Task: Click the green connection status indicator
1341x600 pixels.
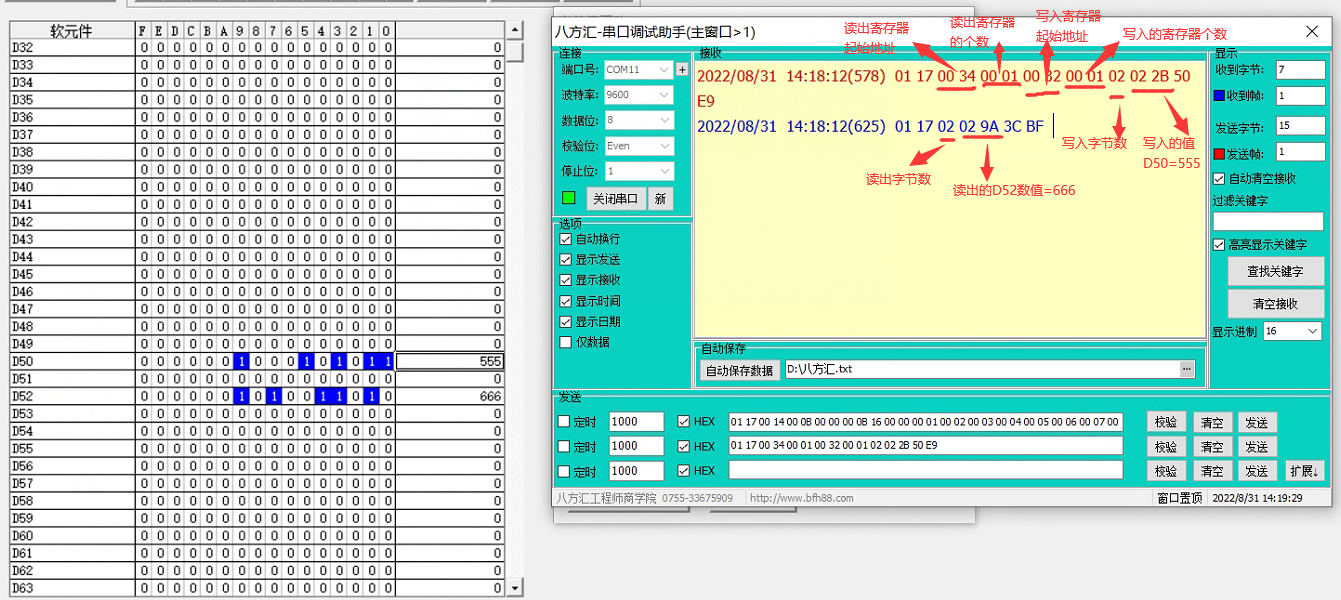Action: [569, 198]
